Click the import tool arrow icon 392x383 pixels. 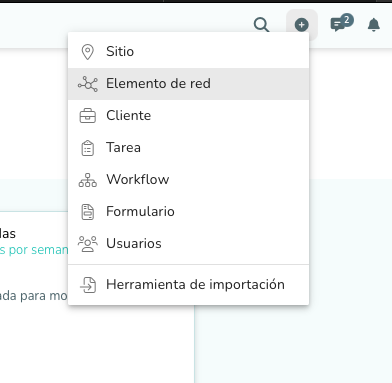coord(88,285)
